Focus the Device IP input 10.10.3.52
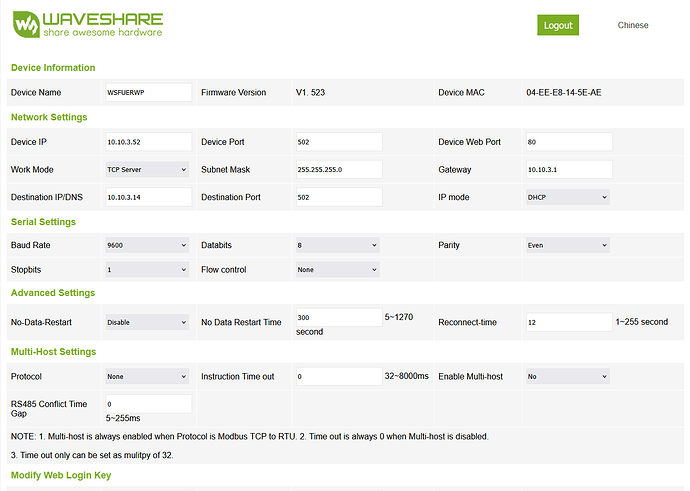 149,142
